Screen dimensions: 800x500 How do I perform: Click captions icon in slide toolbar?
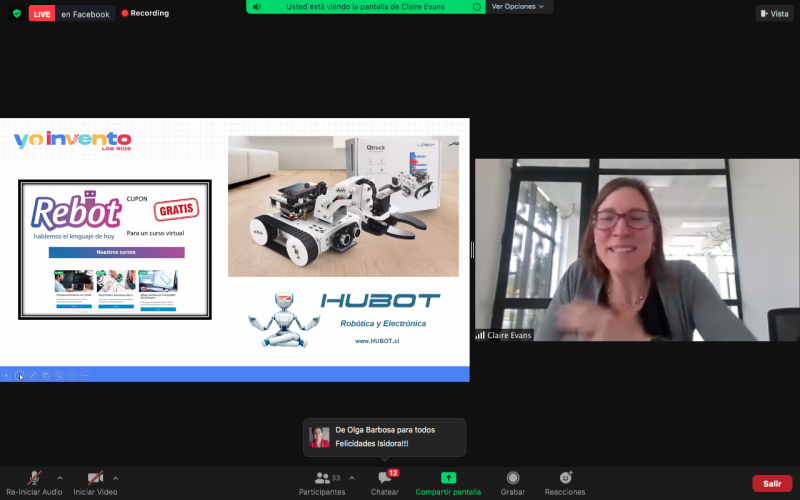click(x=72, y=376)
